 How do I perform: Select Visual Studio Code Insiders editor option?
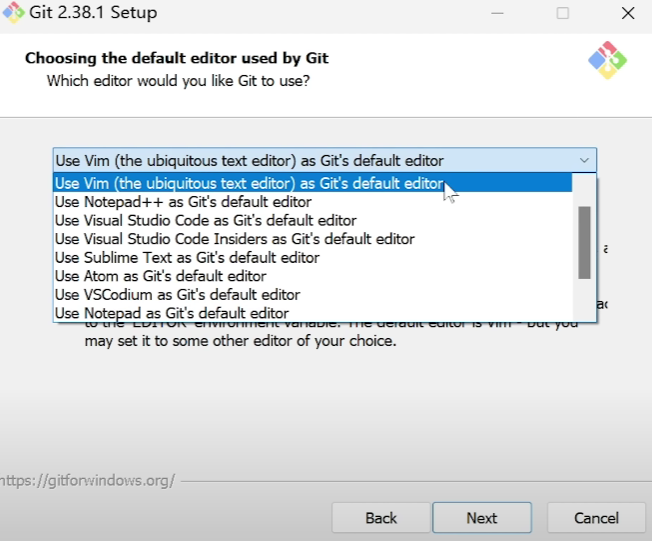coord(313,239)
